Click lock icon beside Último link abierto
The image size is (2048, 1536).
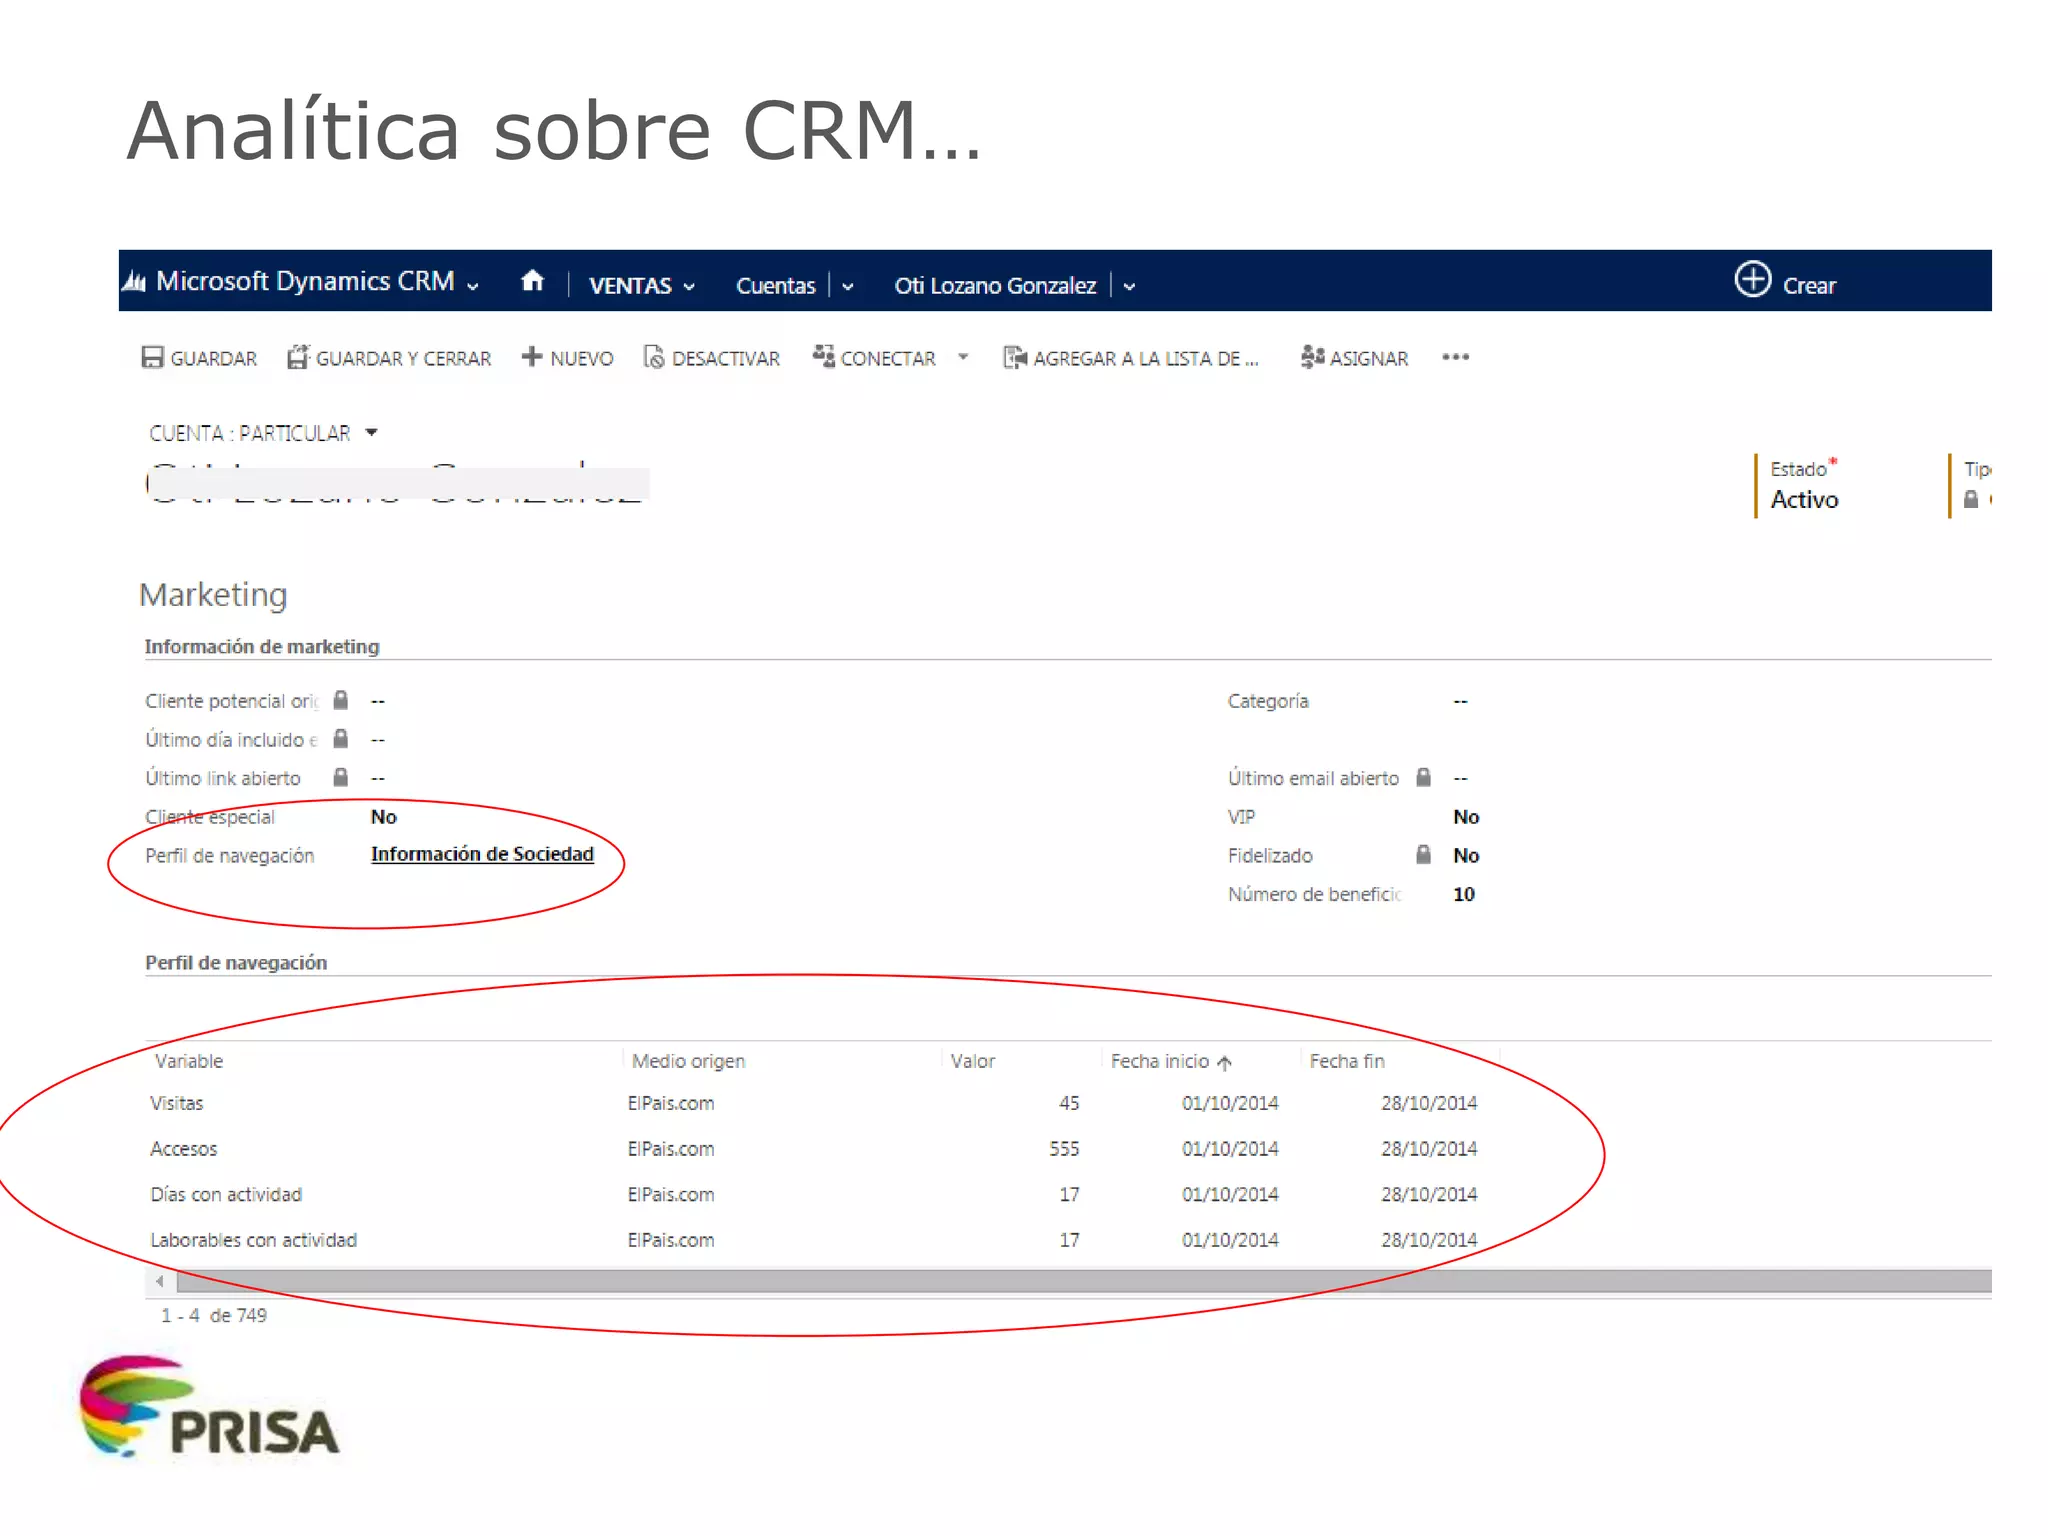tap(340, 777)
